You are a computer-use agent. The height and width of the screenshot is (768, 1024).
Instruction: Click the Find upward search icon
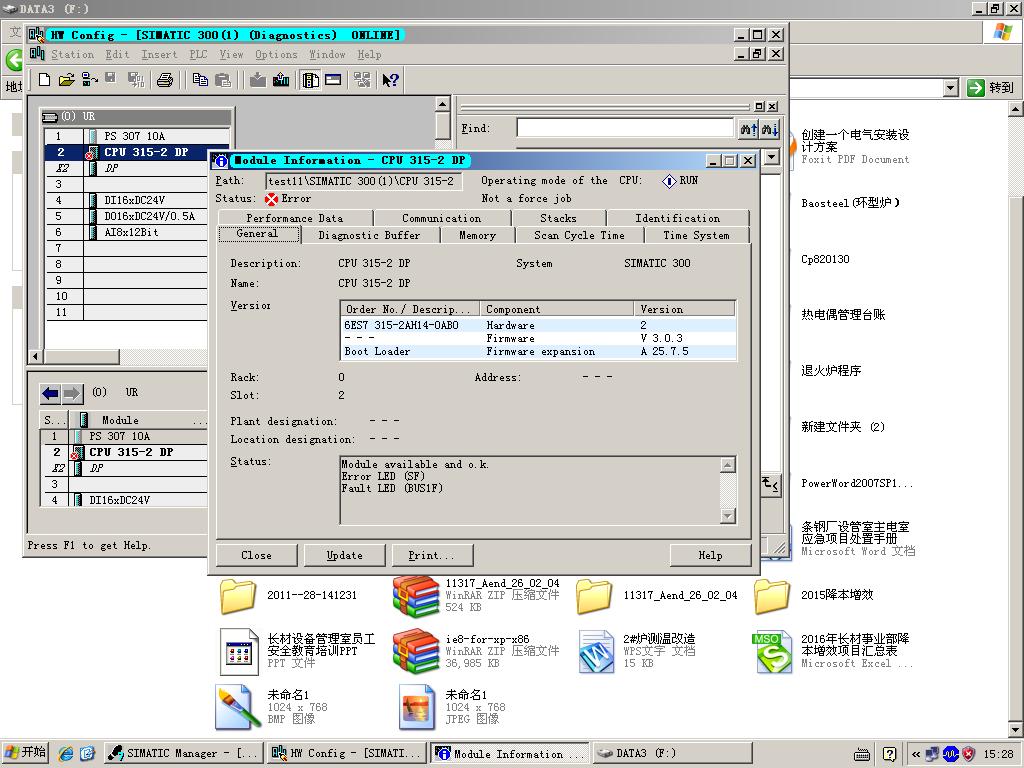pos(749,129)
